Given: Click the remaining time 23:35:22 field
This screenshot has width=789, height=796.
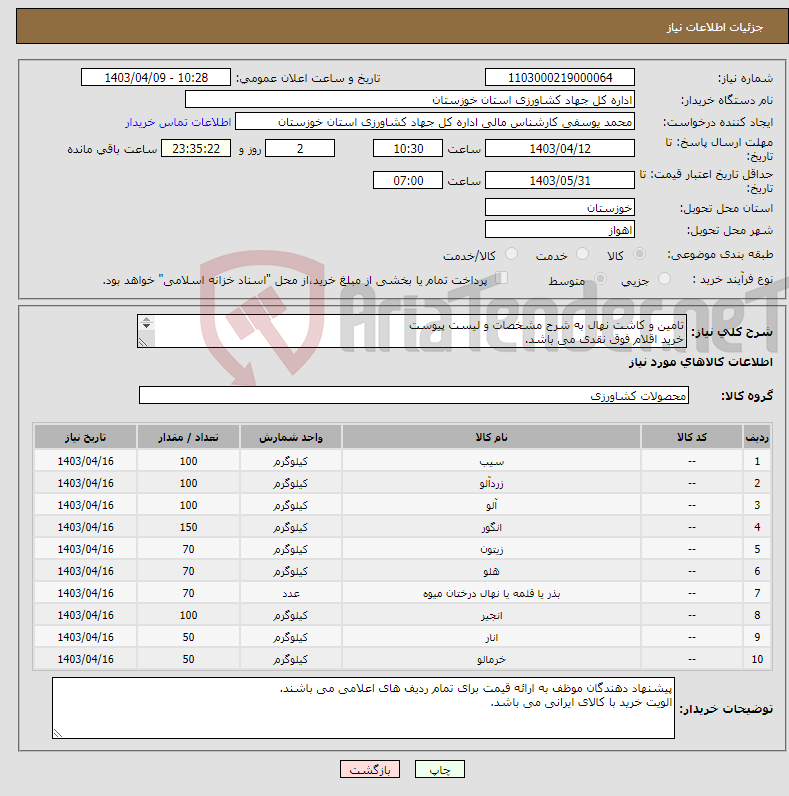Looking at the screenshot, I should pos(196,148).
